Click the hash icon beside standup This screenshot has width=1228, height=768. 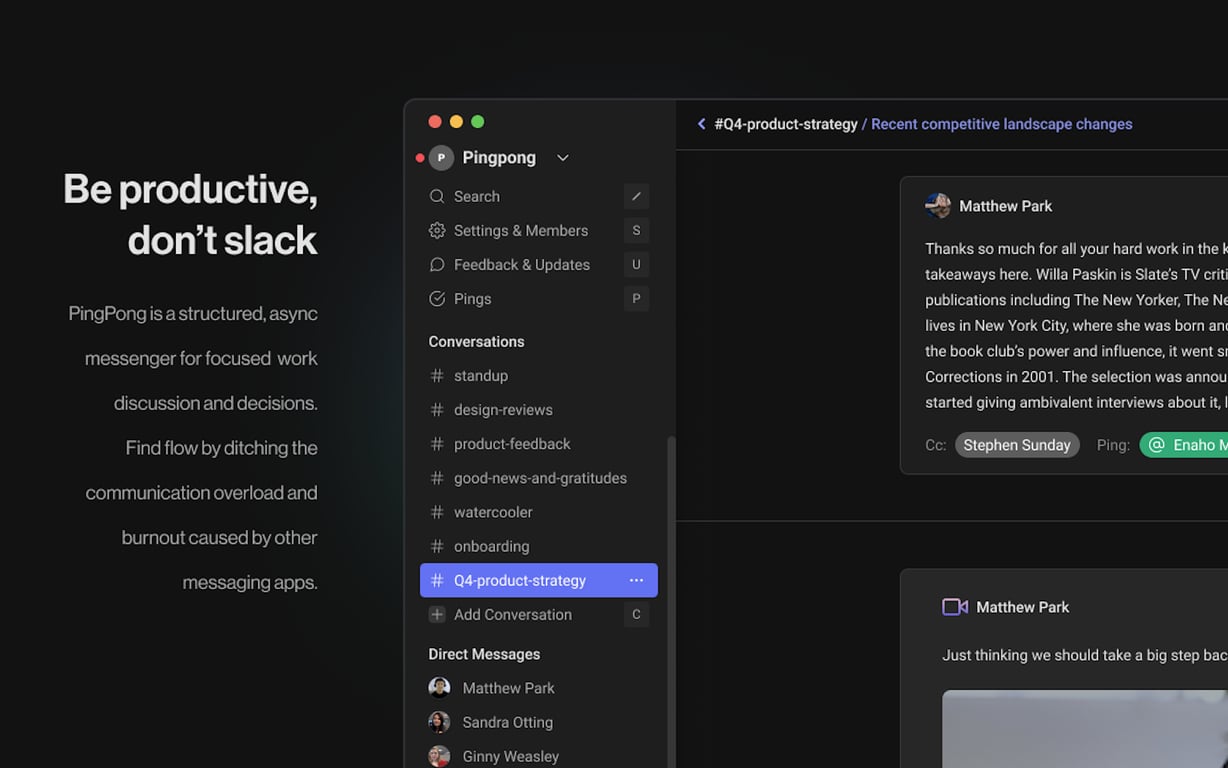(x=437, y=376)
